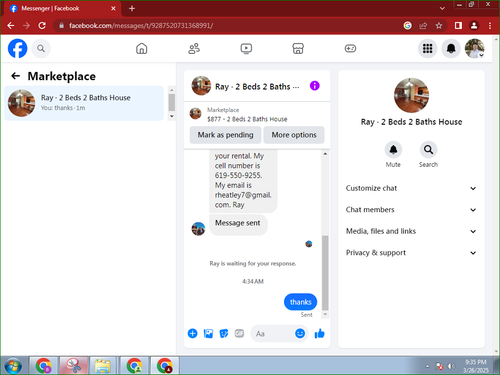
Task: Click the sender avatar beside Message sent
Action: [x=198, y=229]
